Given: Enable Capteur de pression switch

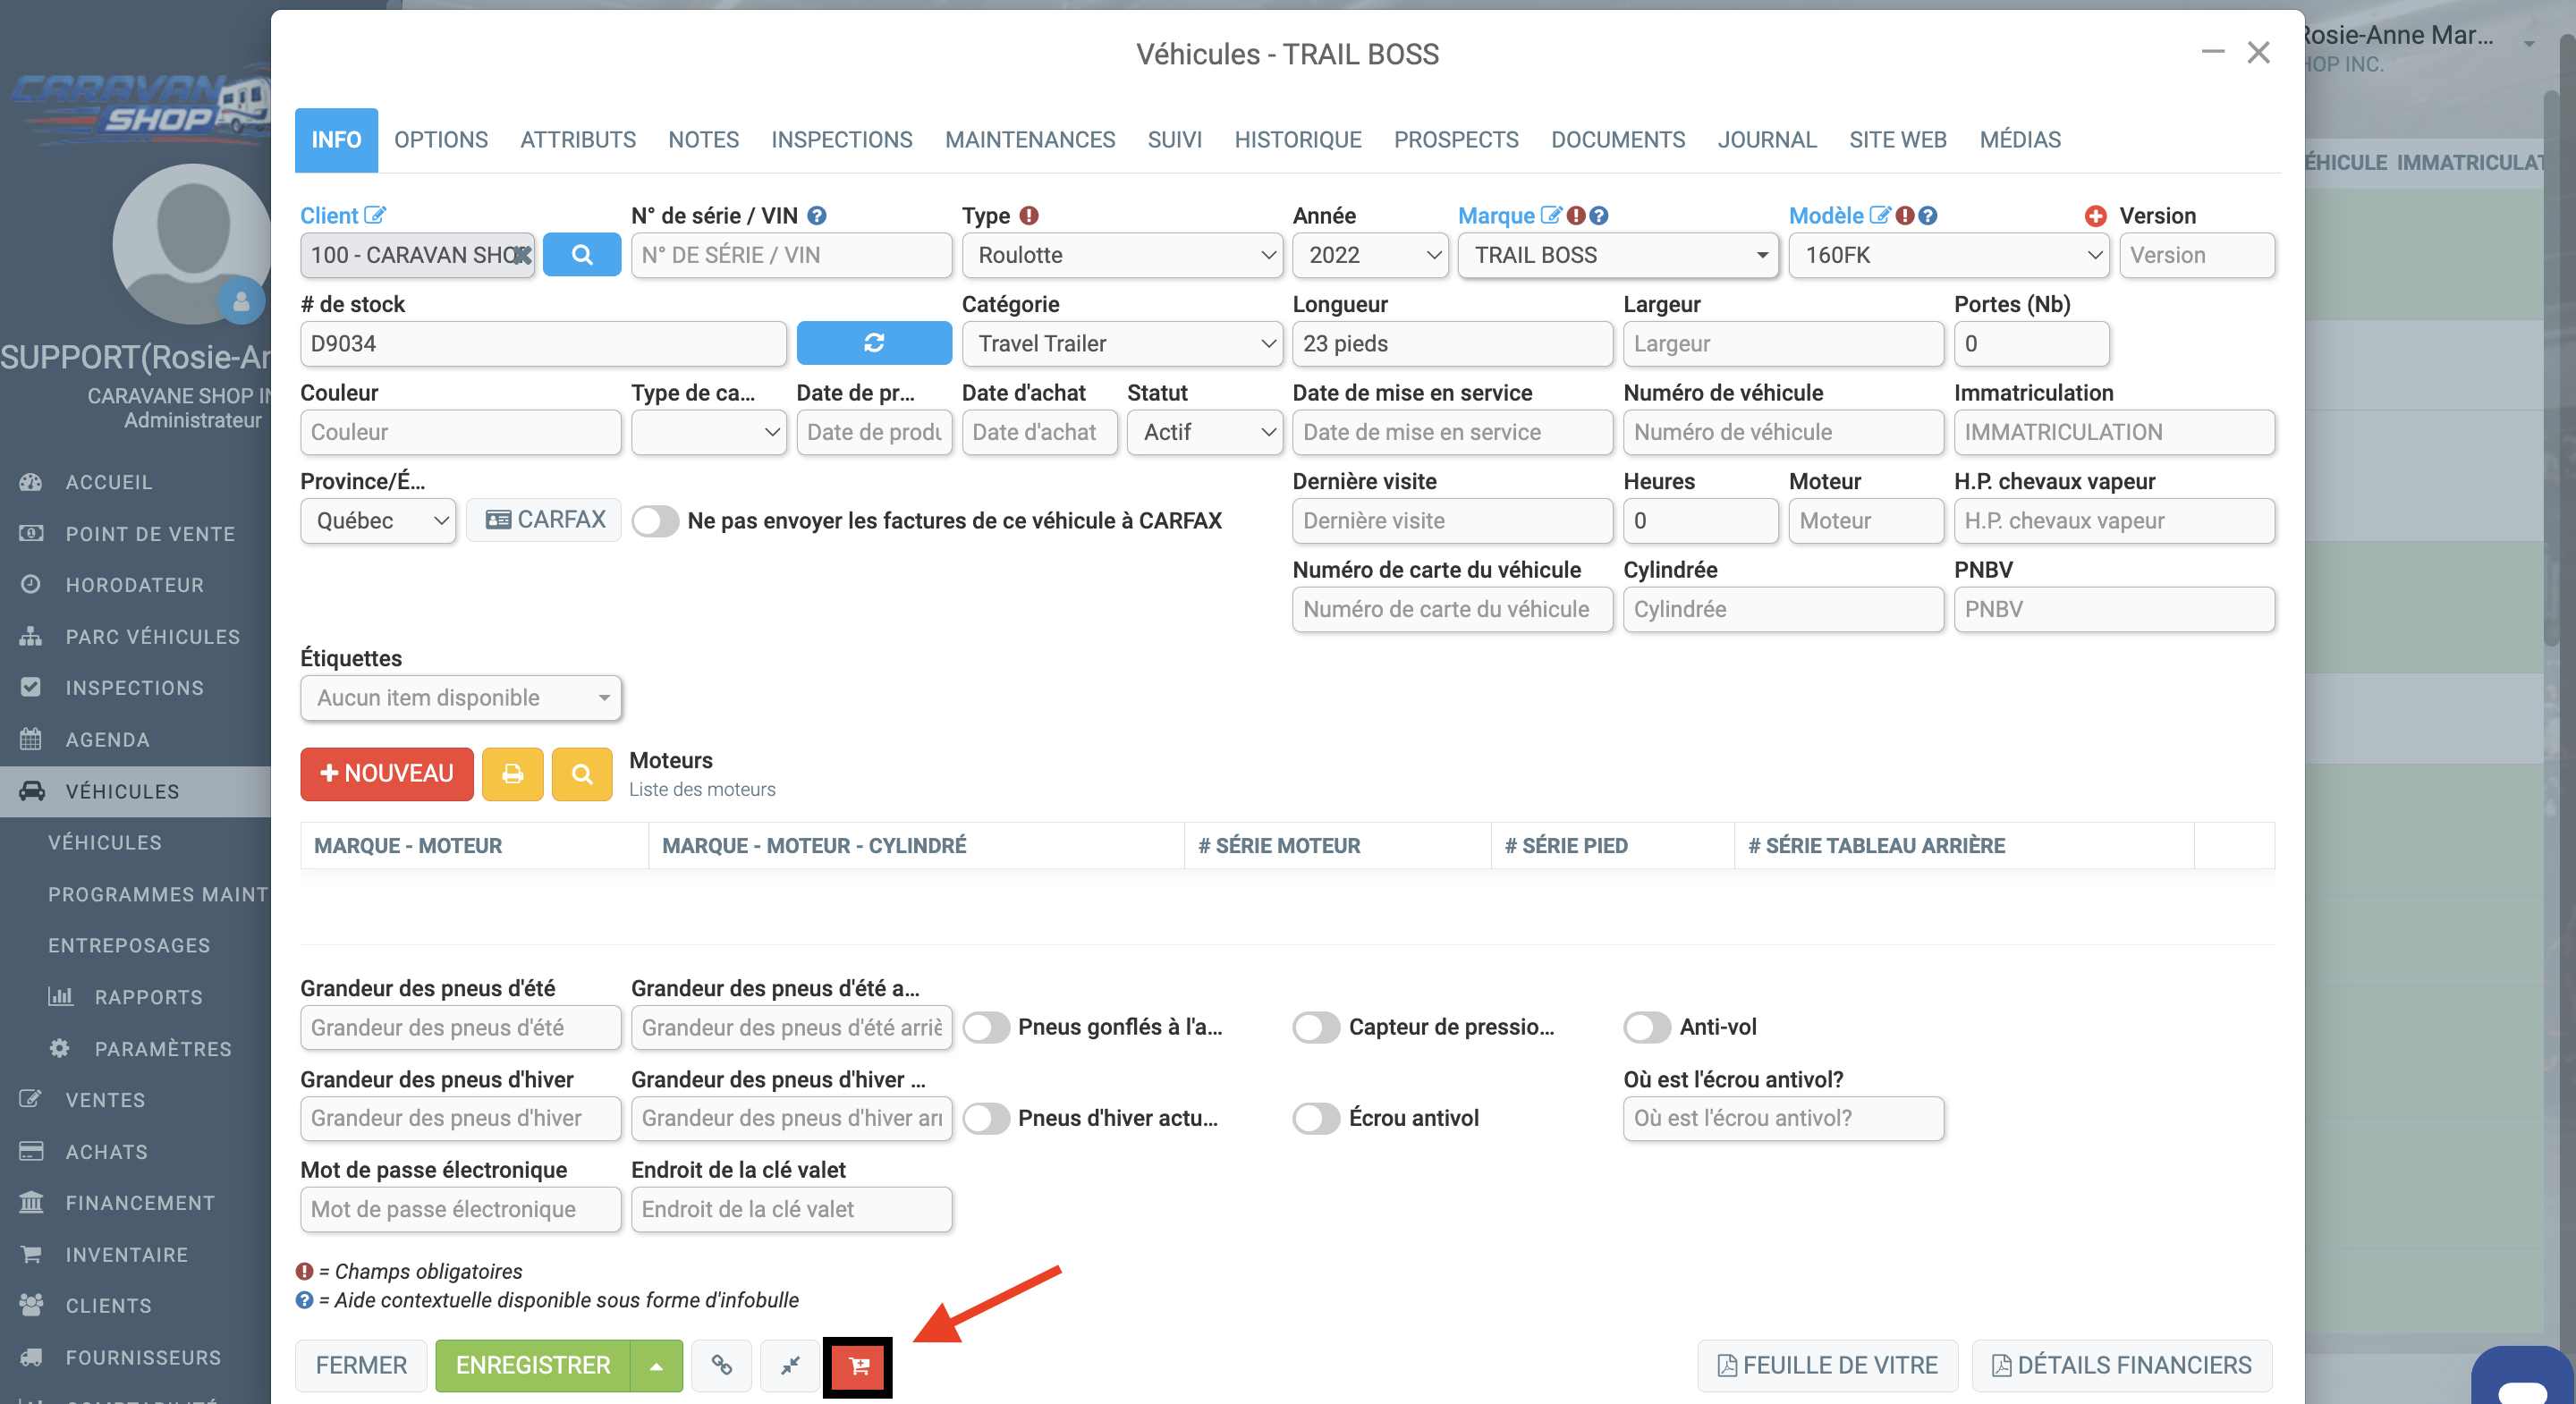Looking at the screenshot, I should 1316,1027.
